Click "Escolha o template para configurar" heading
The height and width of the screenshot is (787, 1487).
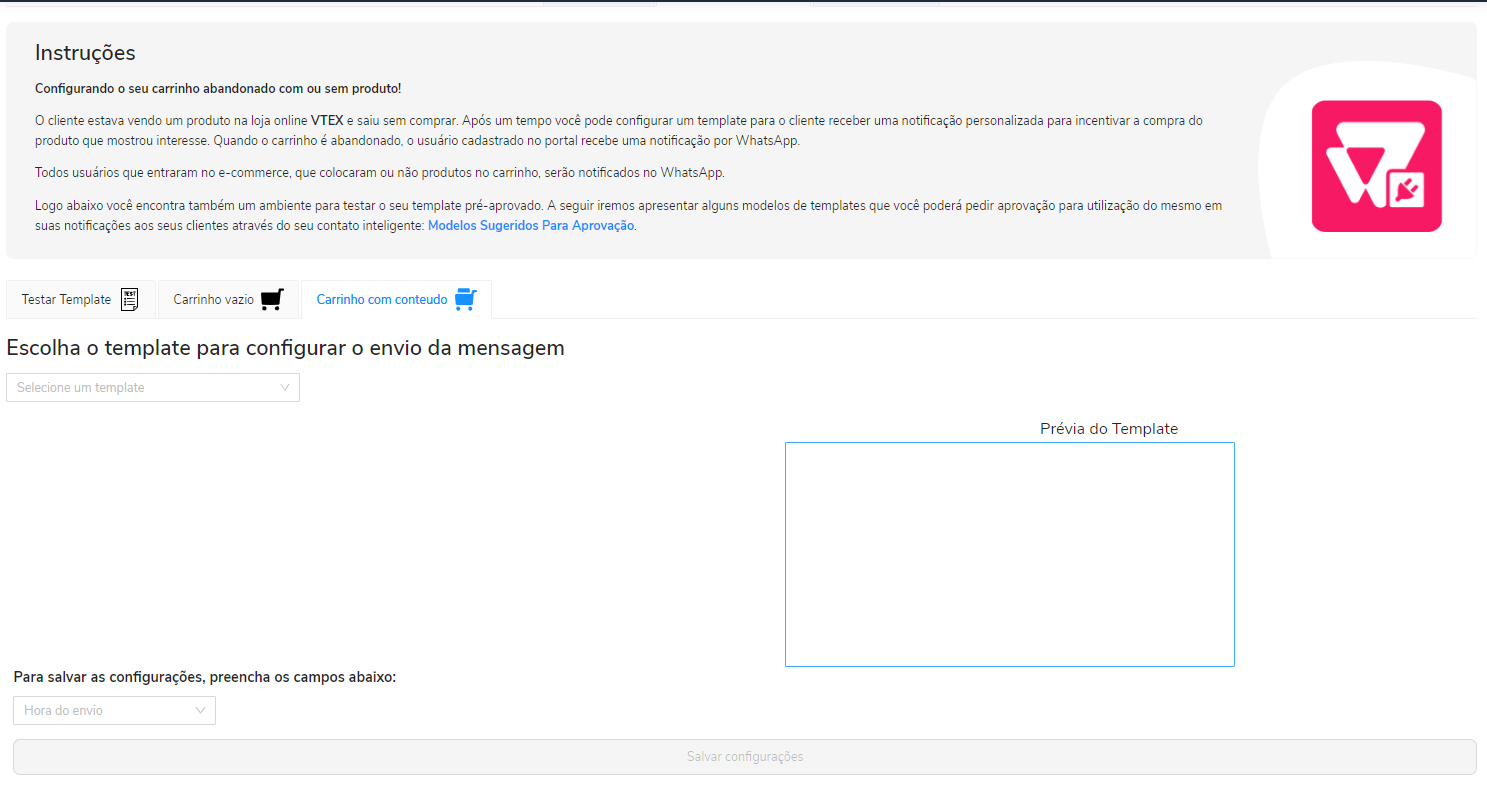tap(285, 348)
